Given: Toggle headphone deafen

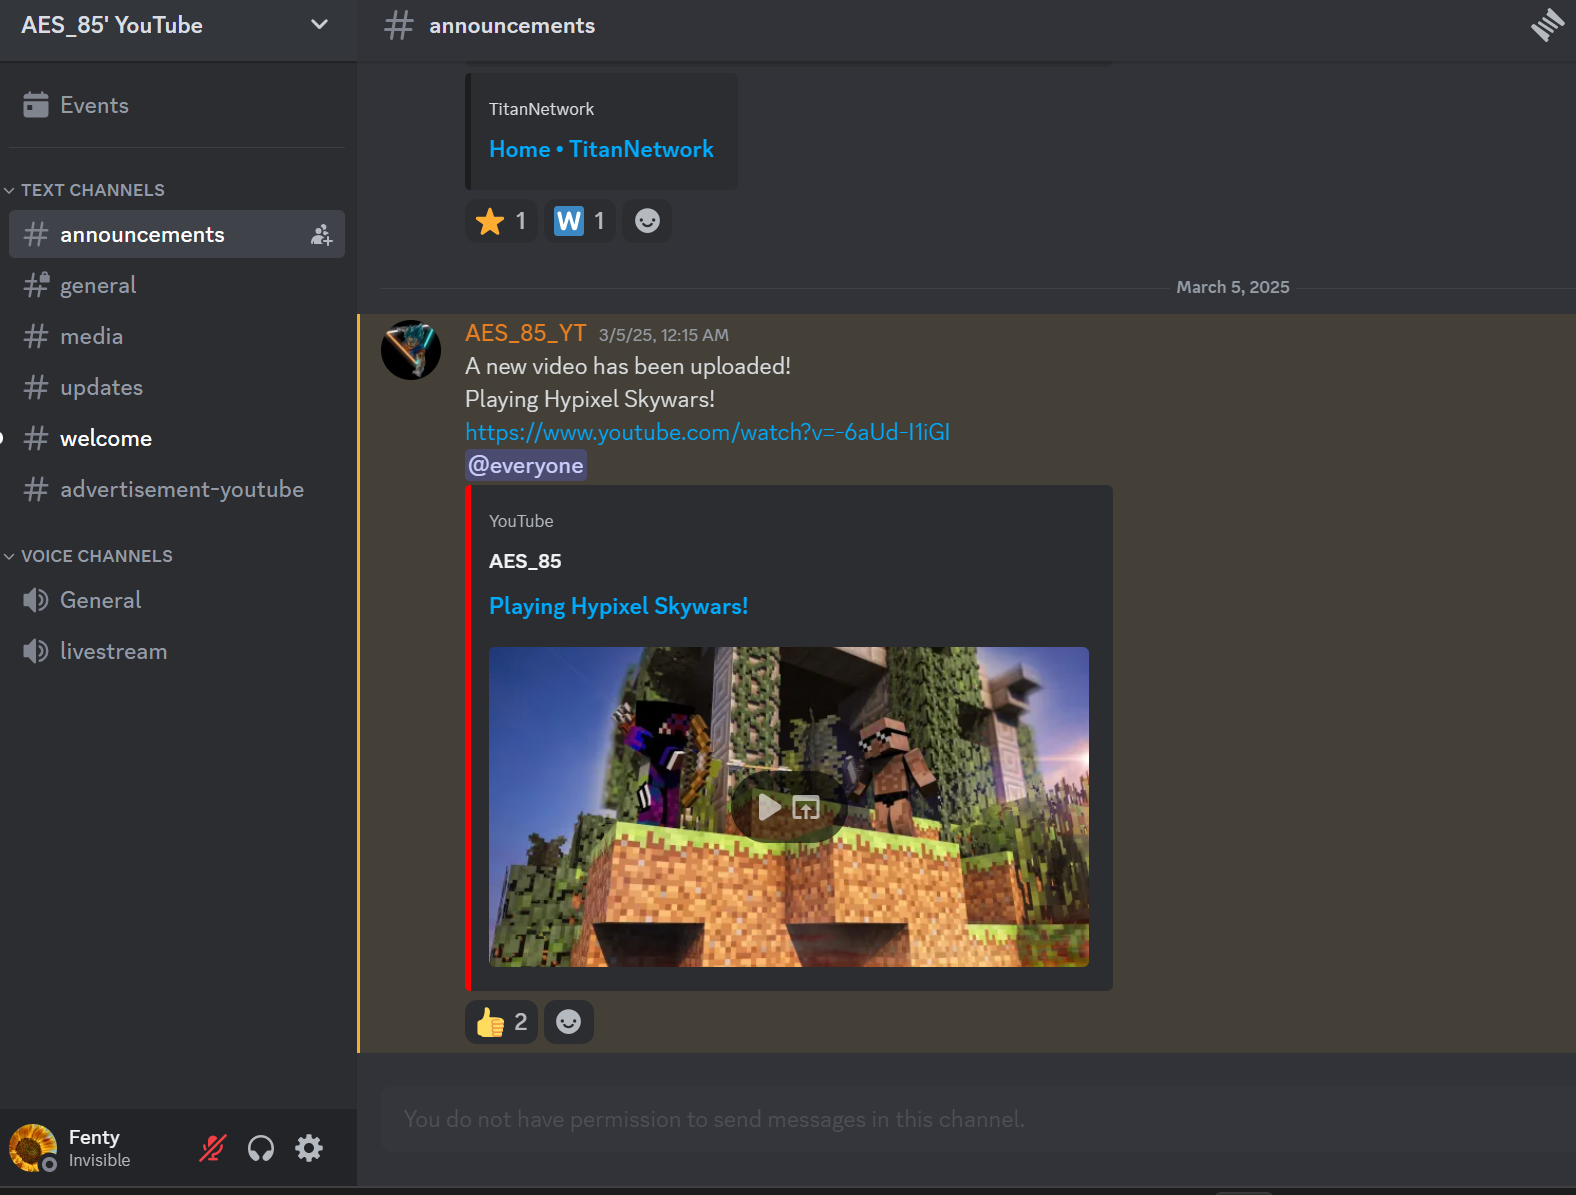Looking at the screenshot, I should [x=261, y=1148].
